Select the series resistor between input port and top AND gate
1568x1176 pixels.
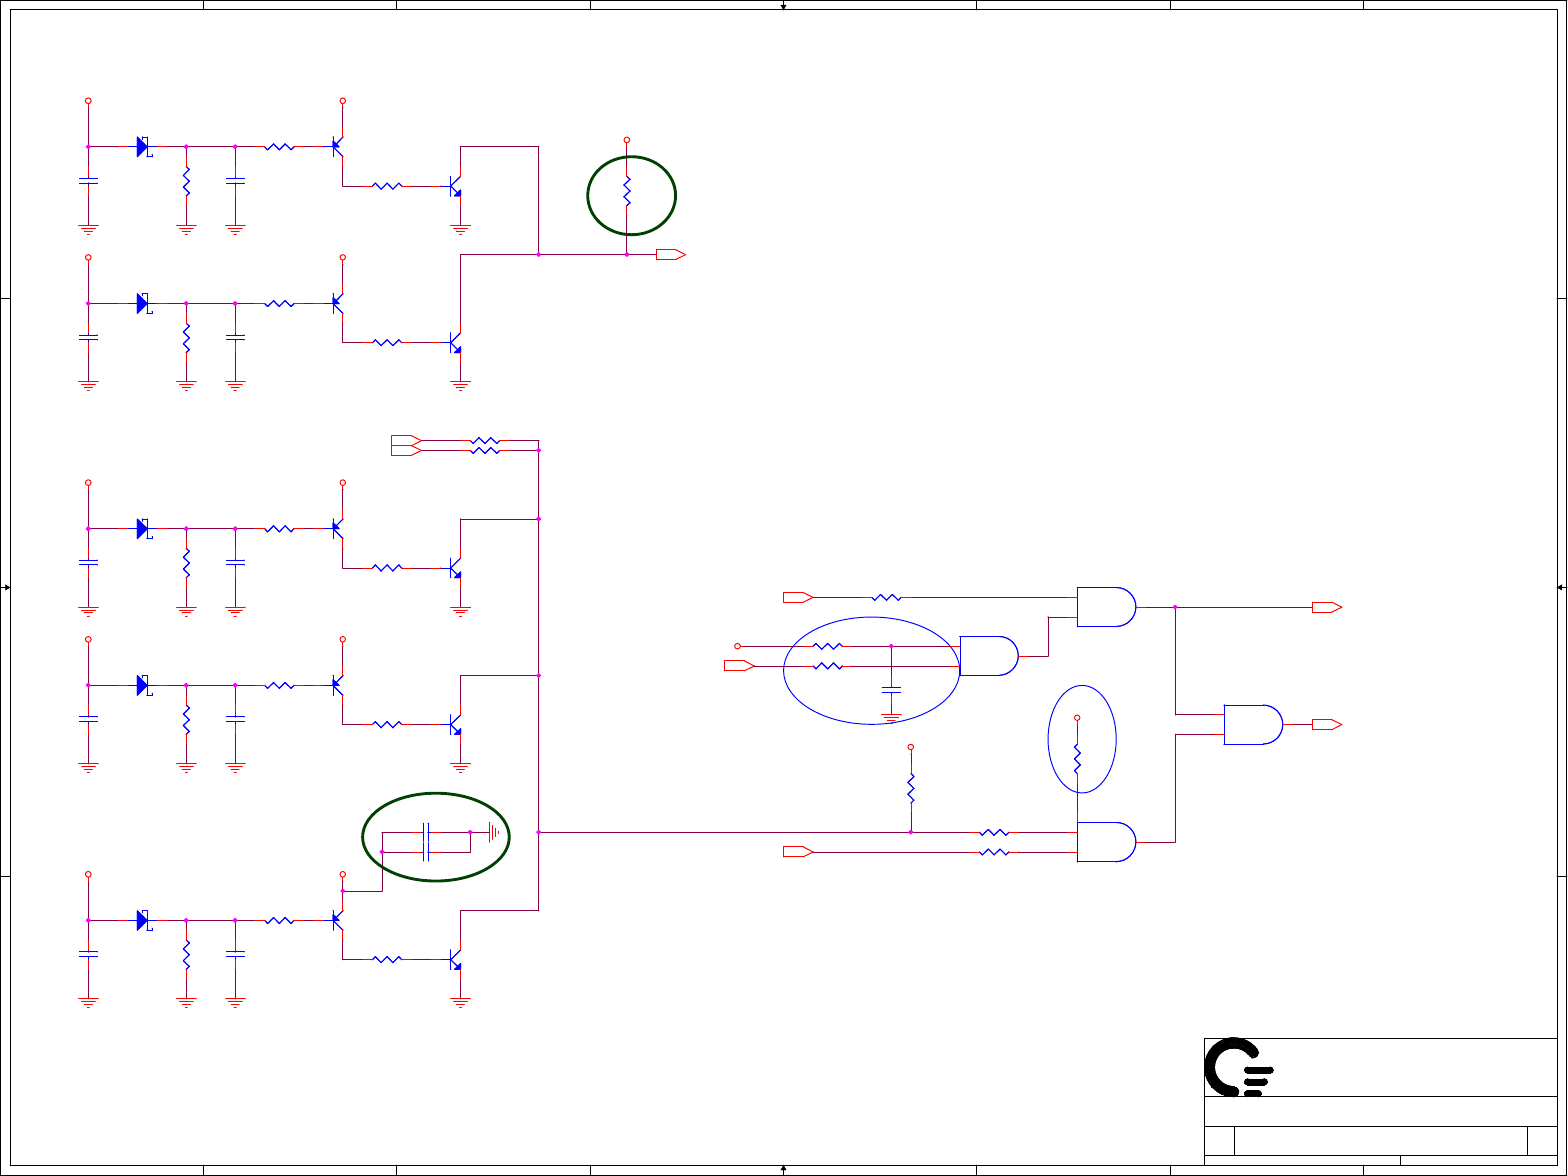coord(886,598)
